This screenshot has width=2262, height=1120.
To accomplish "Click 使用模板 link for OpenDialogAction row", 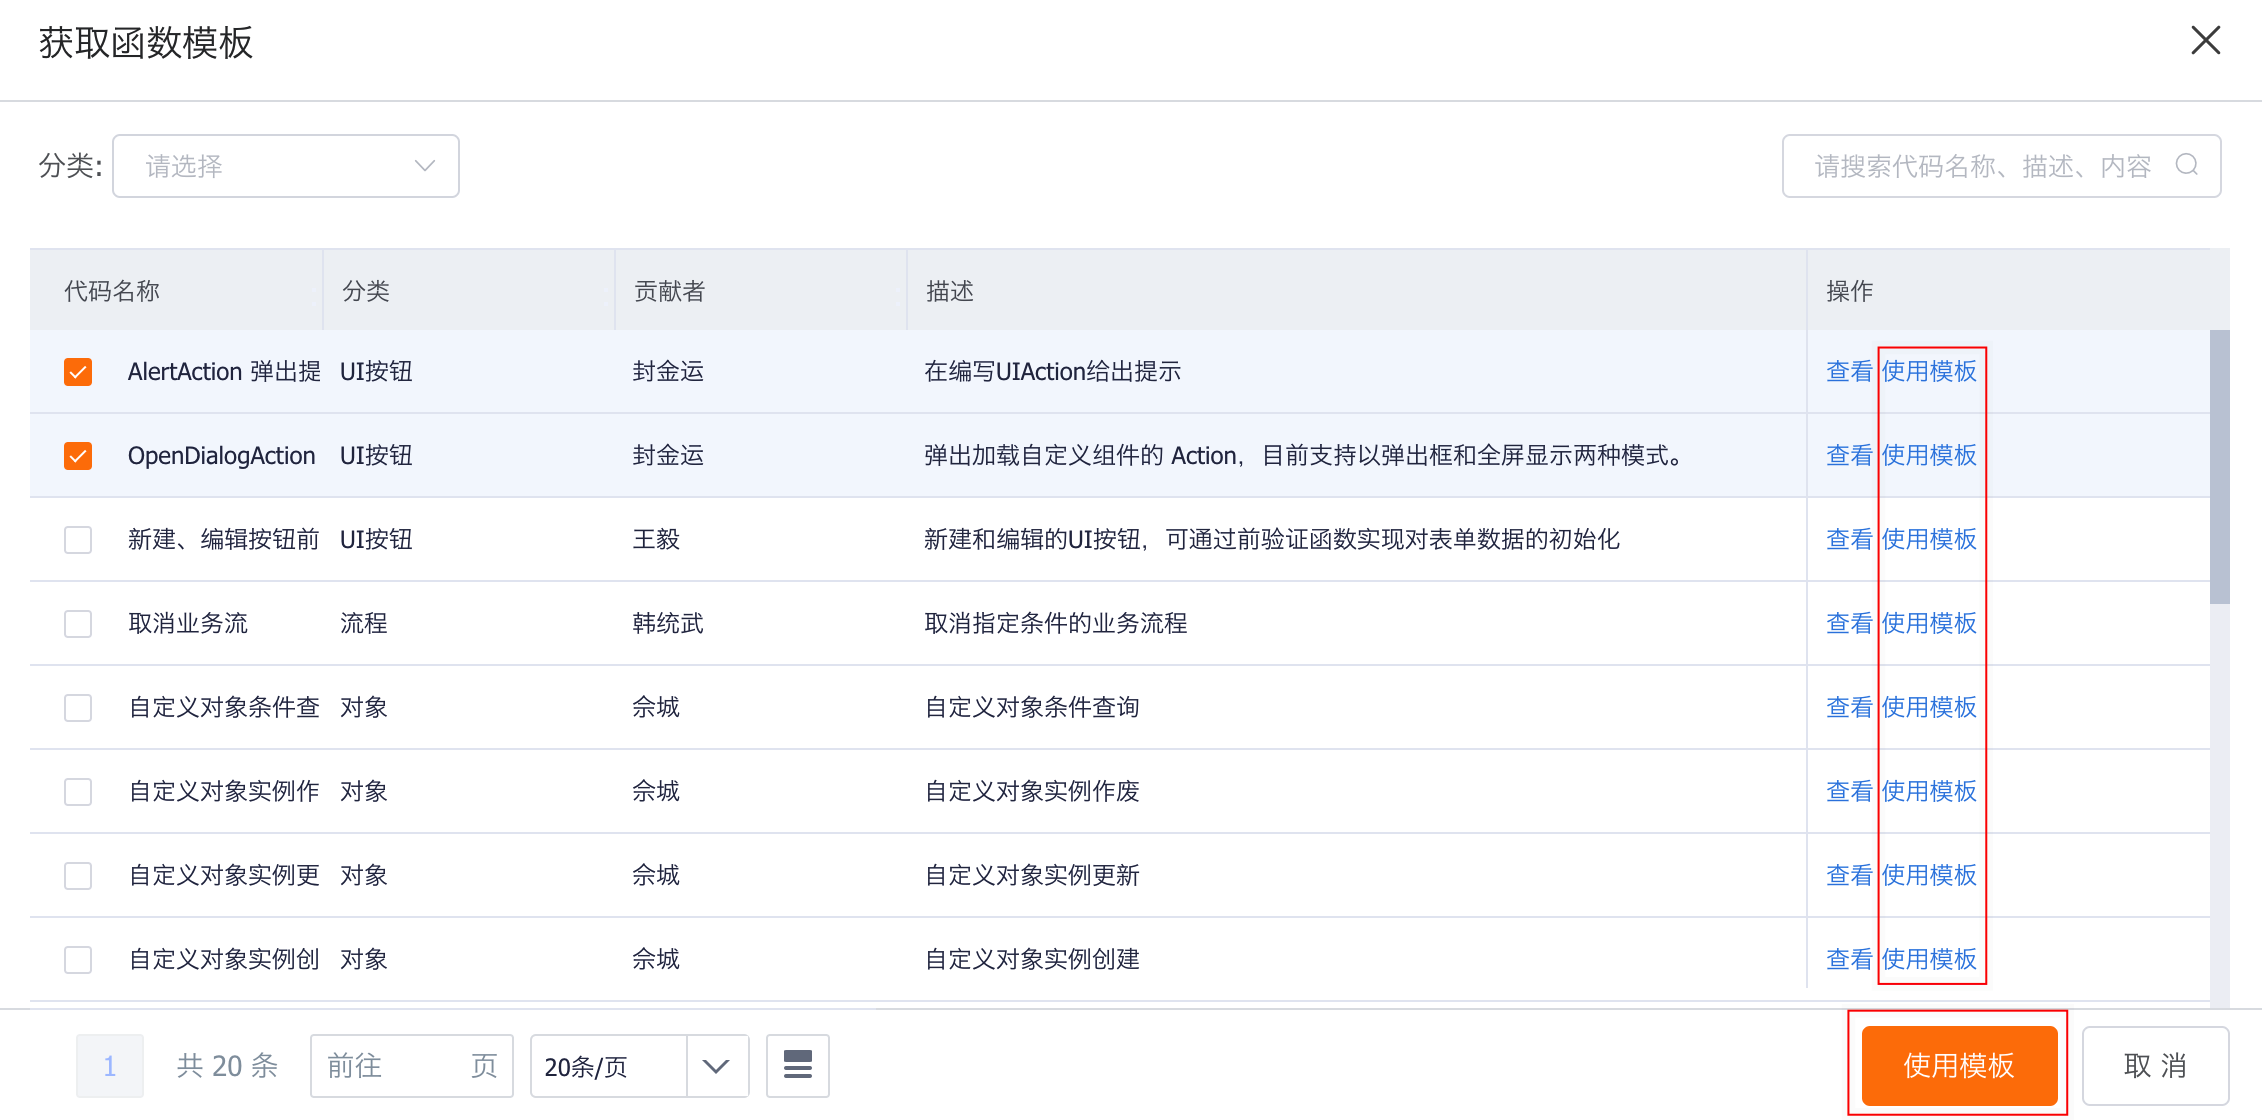I will tap(1929, 456).
